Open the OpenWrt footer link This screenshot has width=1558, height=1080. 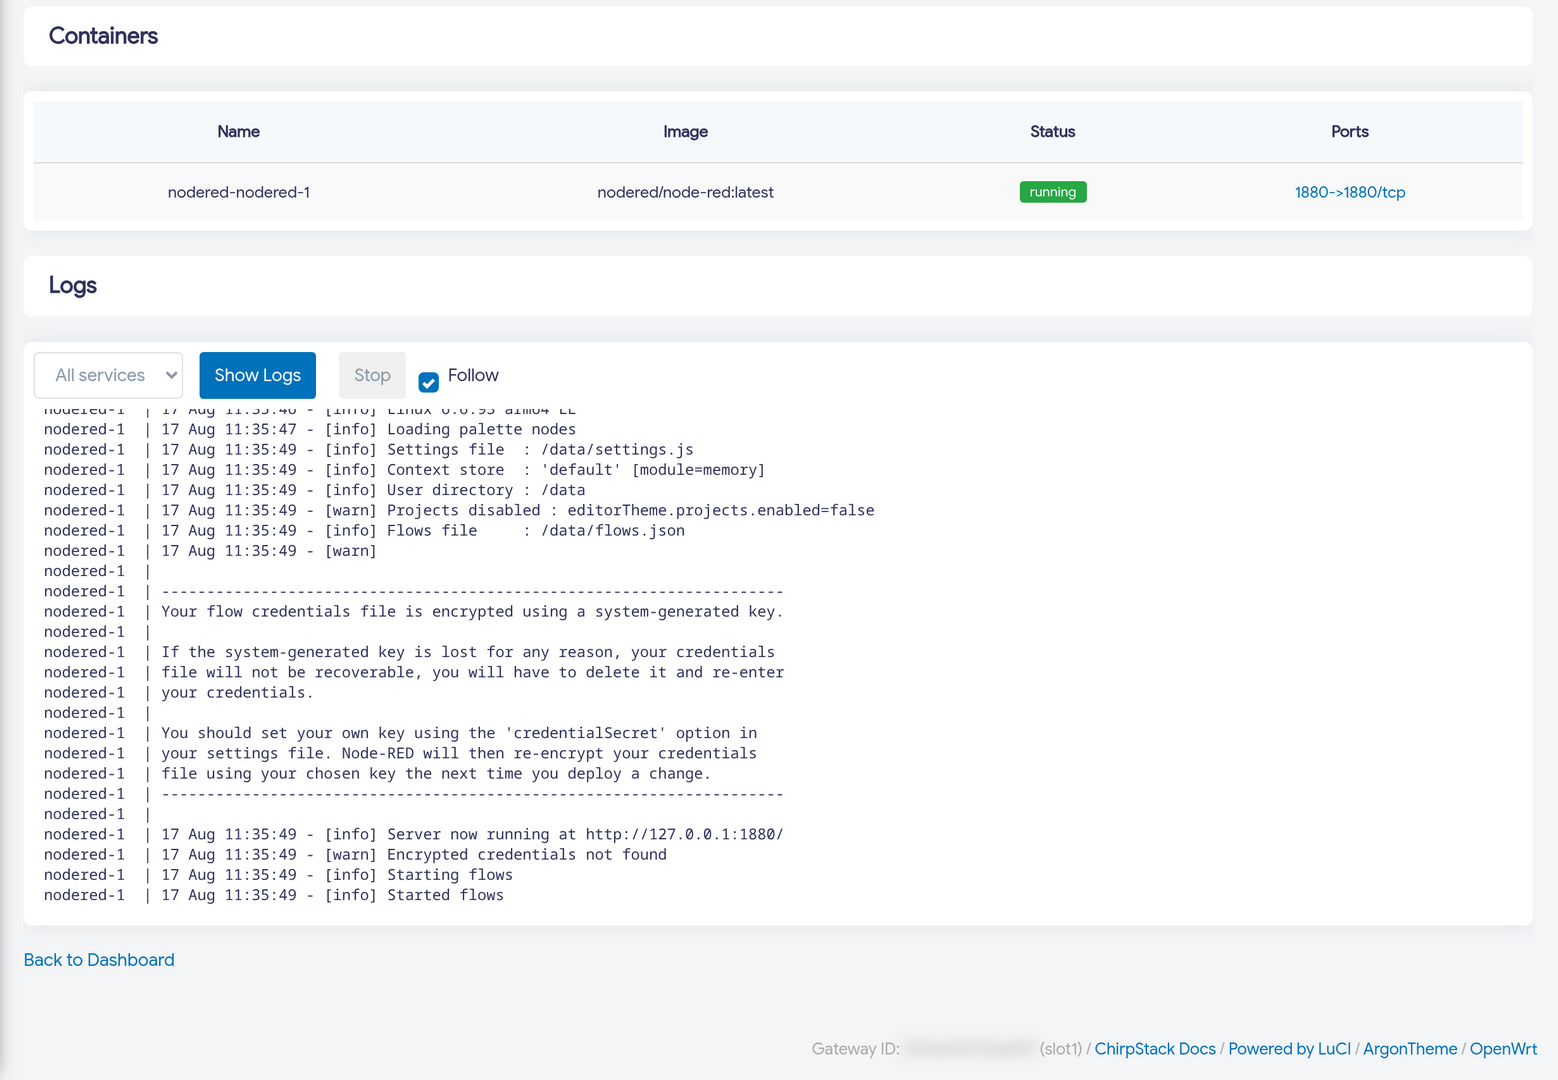[1503, 1049]
